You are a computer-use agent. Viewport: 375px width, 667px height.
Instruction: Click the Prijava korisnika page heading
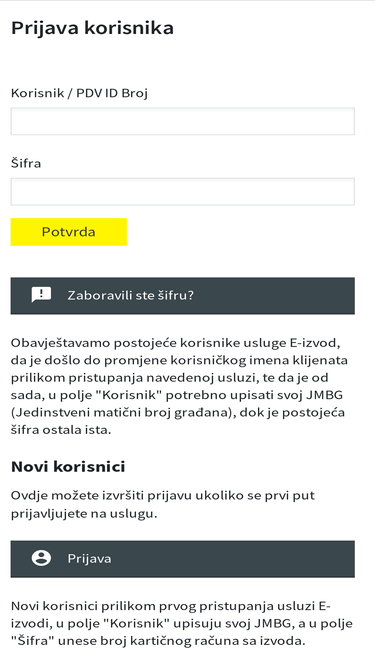click(x=92, y=29)
